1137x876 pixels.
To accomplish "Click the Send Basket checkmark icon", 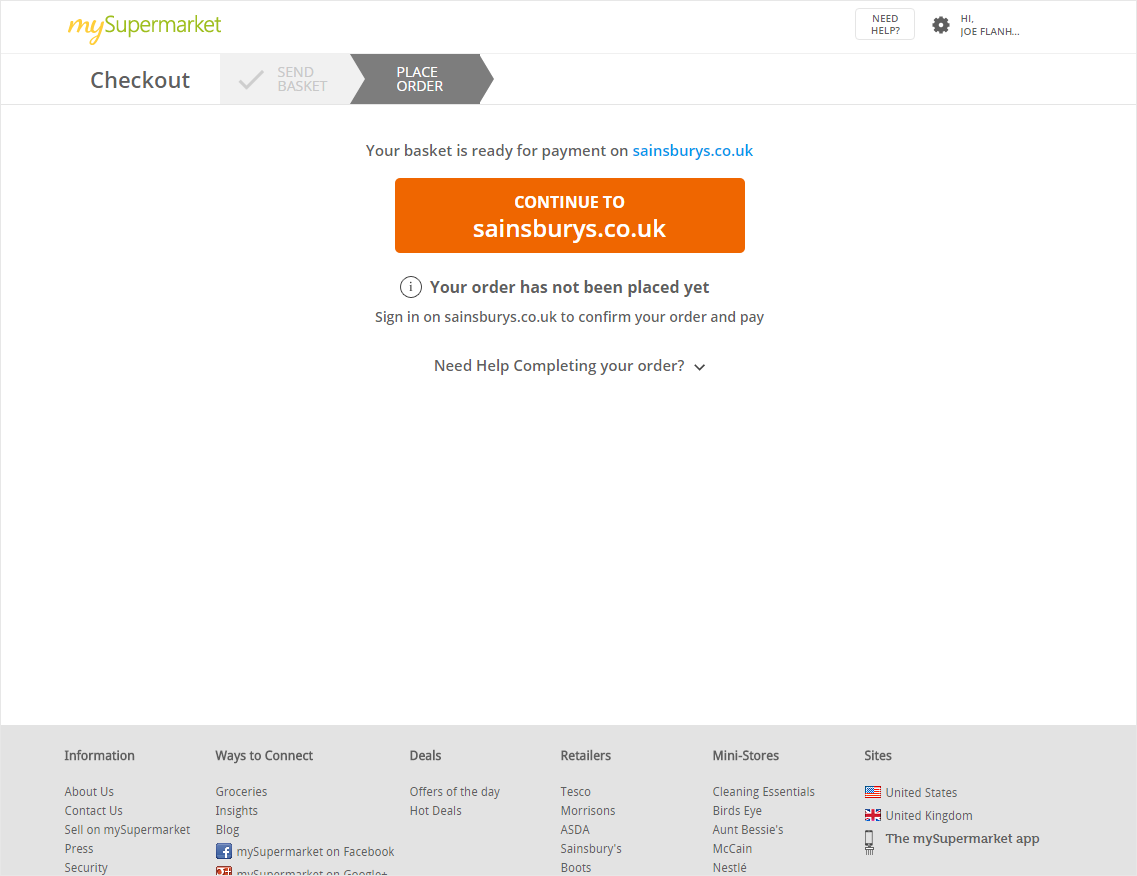I will coord(251,79).
